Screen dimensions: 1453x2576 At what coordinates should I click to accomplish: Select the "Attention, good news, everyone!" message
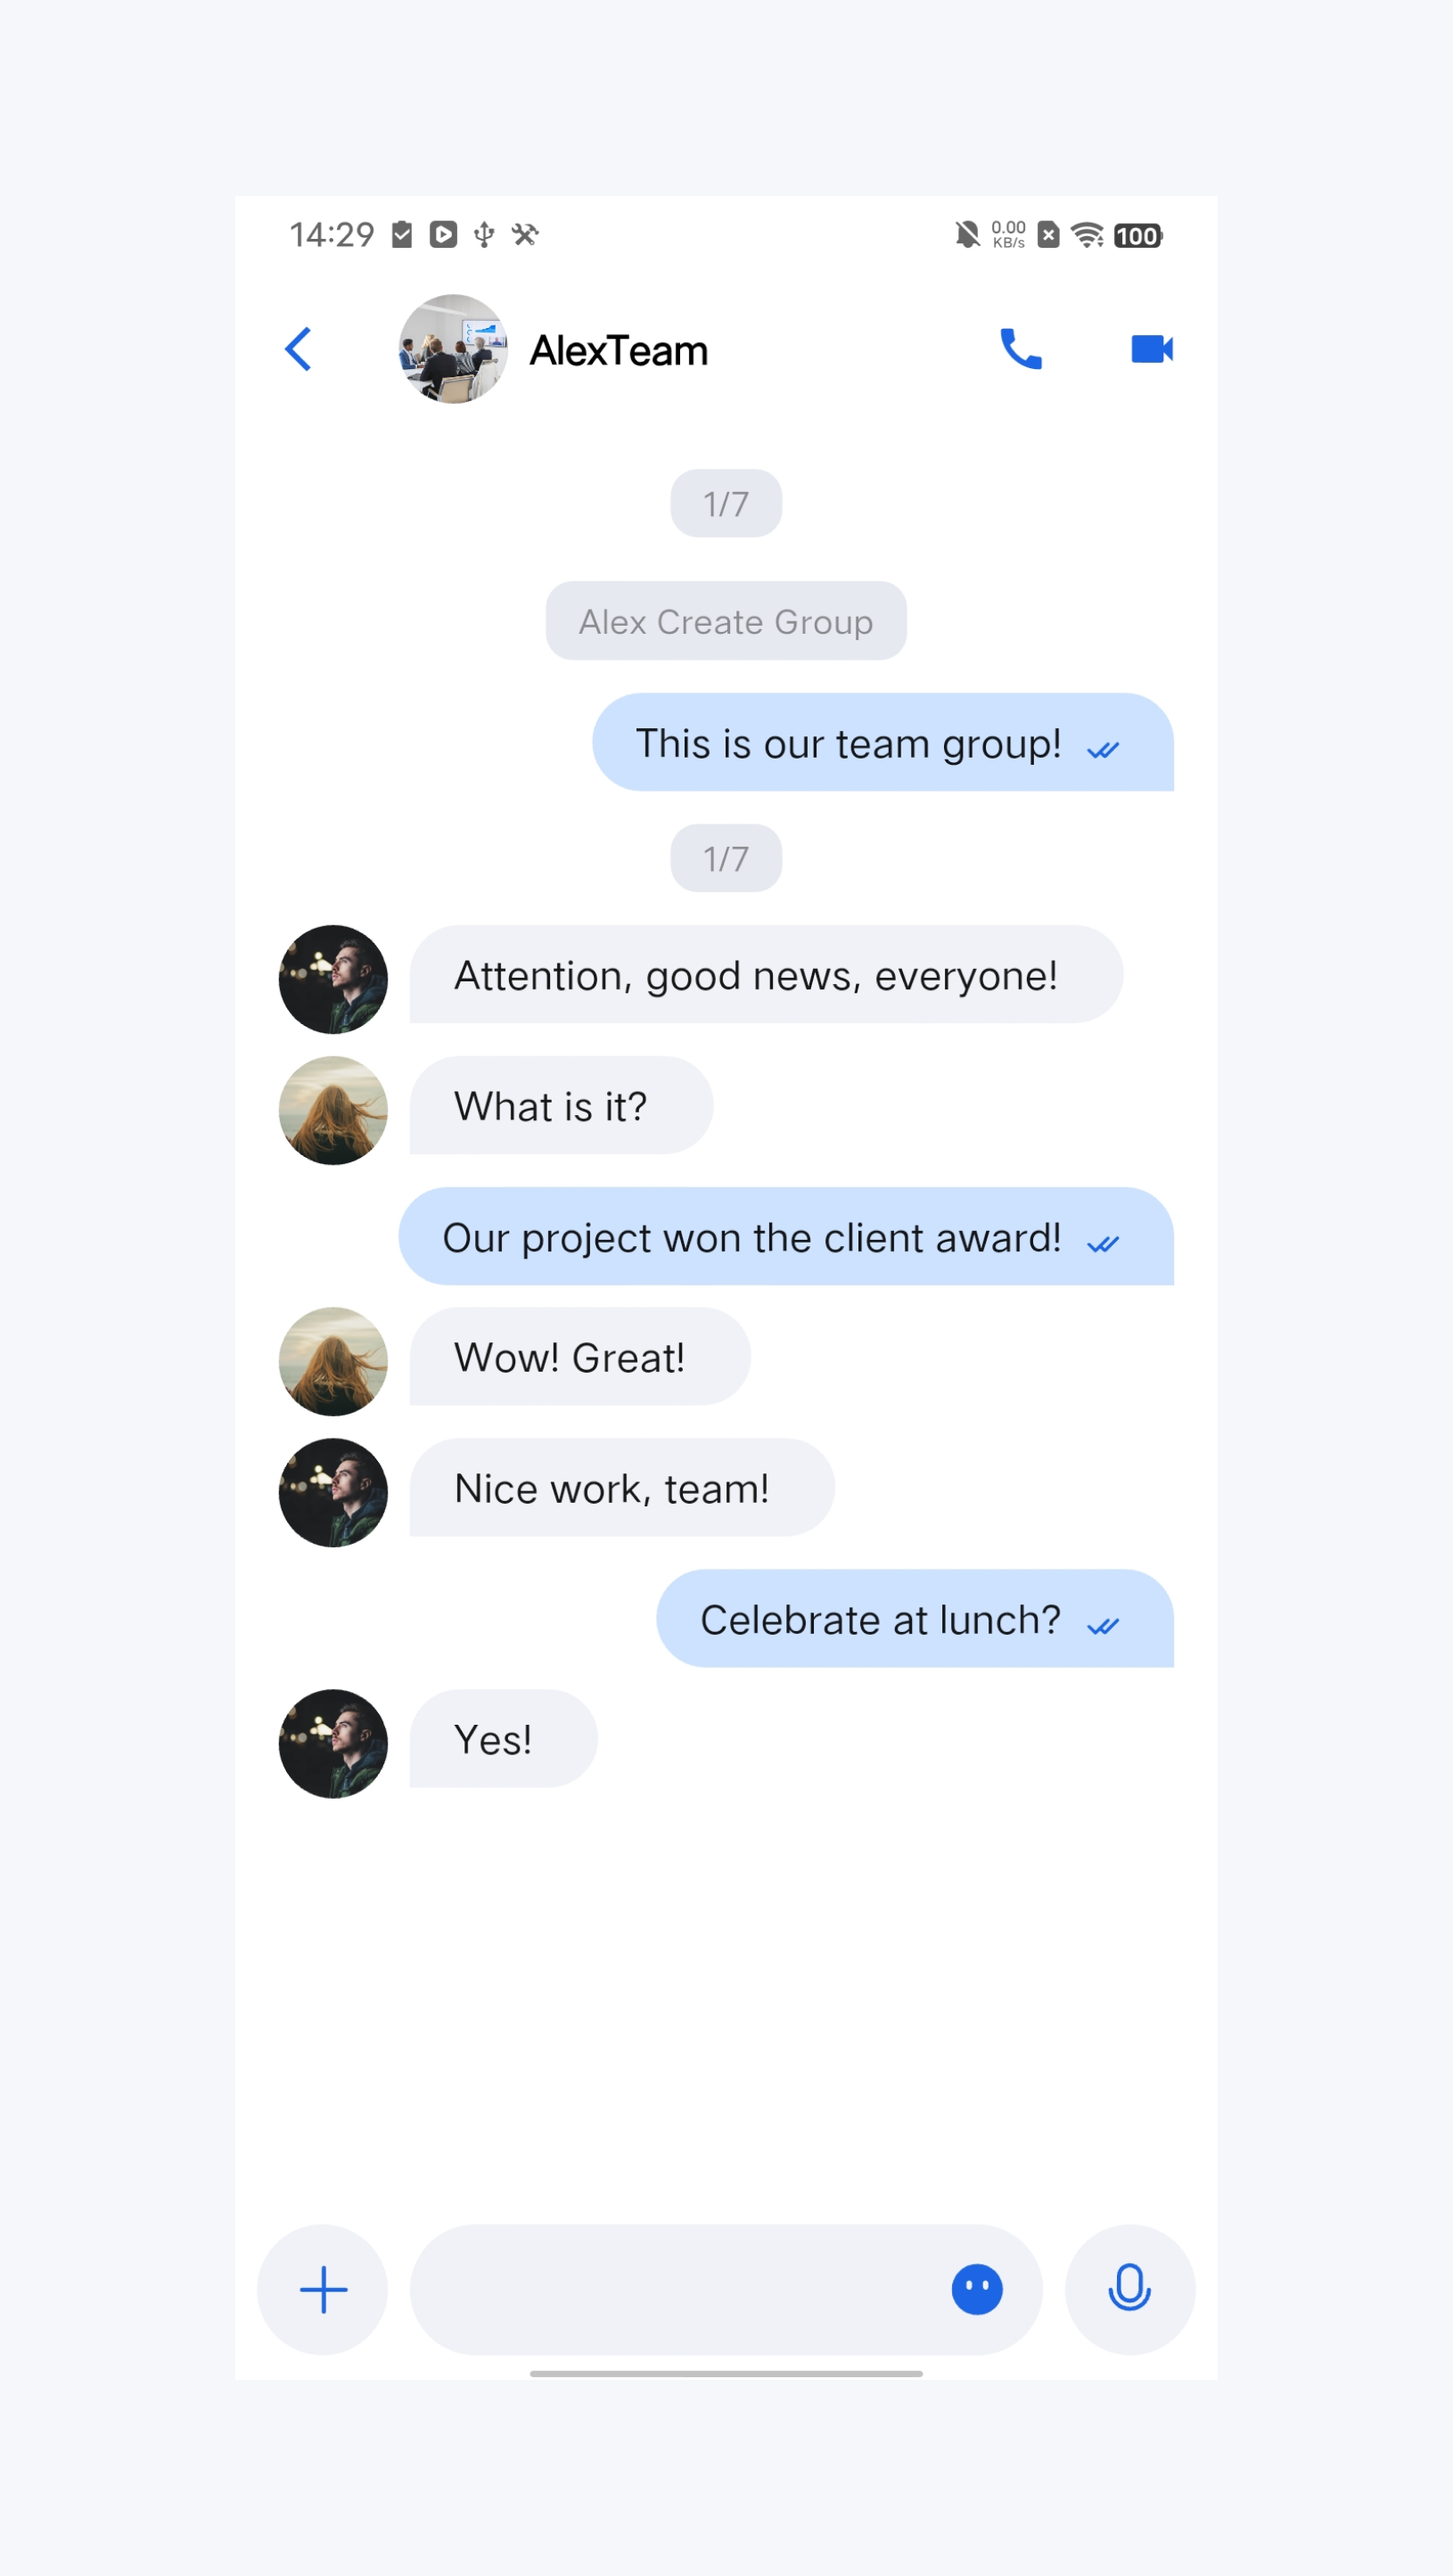(766, 974)
